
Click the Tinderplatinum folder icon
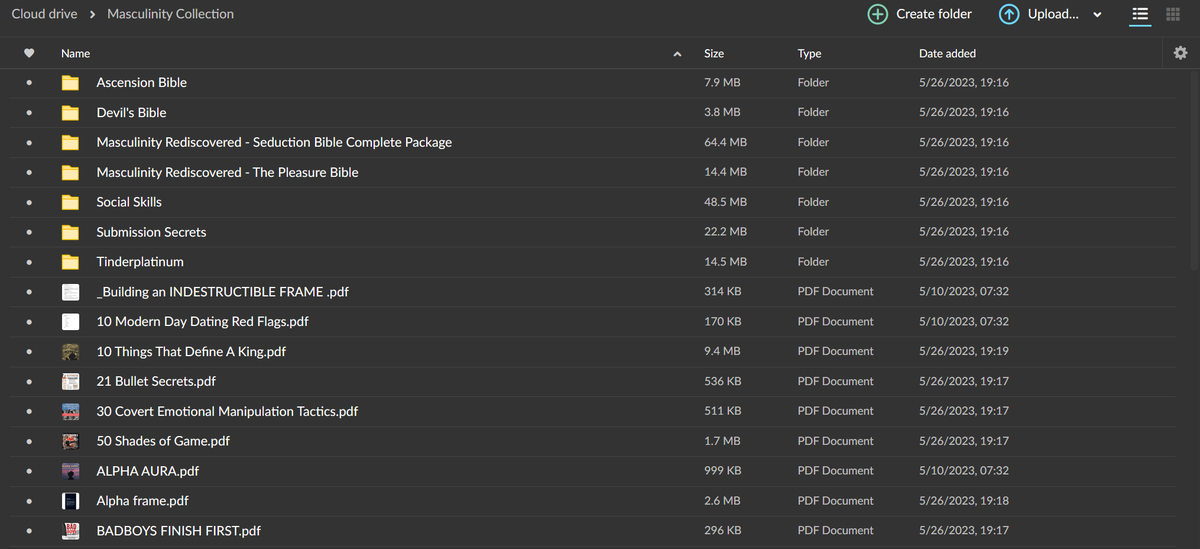pos(70,262)
